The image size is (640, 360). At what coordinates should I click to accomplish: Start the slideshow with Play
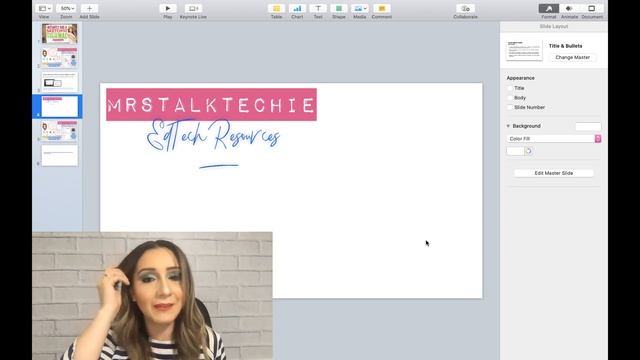[x=167, y=9]
